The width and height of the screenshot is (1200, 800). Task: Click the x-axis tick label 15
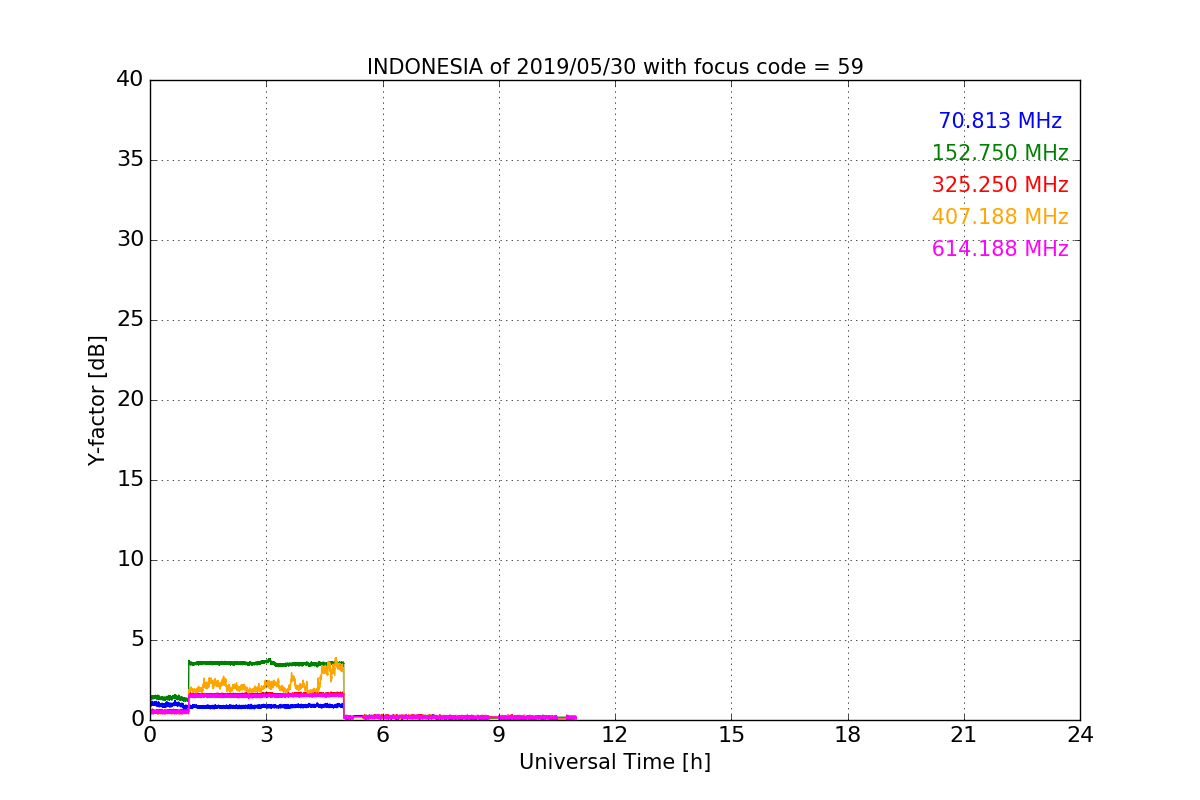[x=731, y=735]
